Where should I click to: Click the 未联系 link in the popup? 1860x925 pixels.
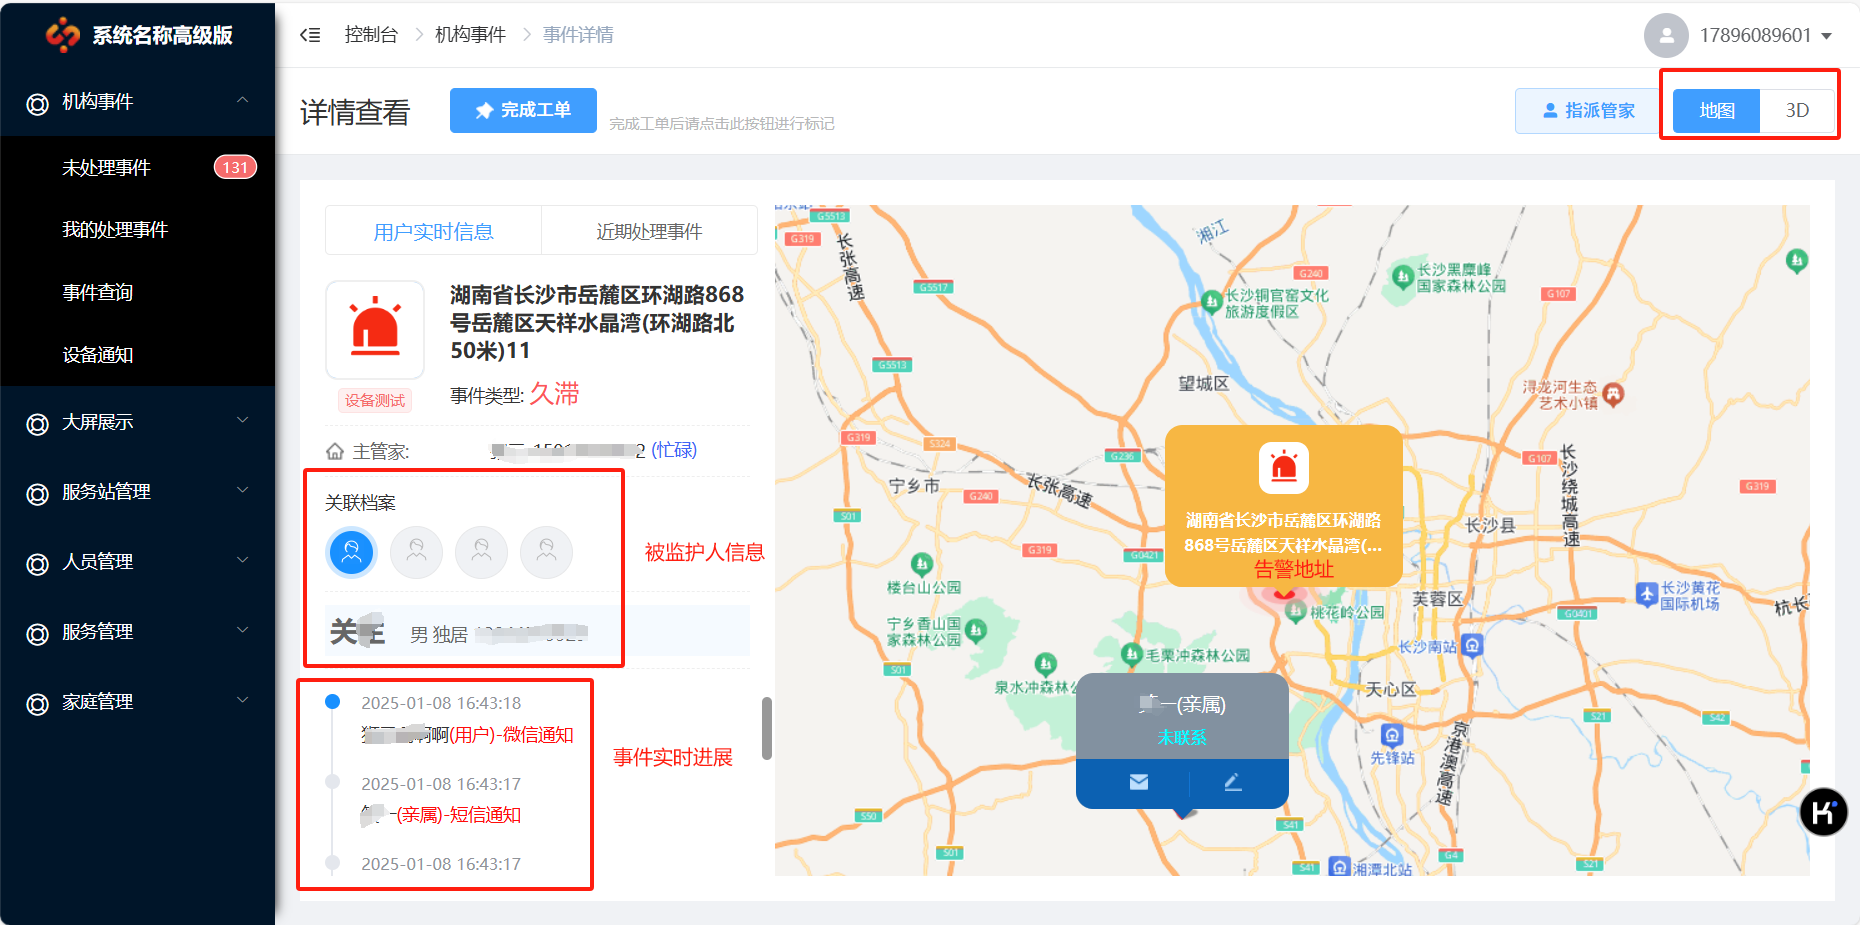click(x=1181, y=737)
